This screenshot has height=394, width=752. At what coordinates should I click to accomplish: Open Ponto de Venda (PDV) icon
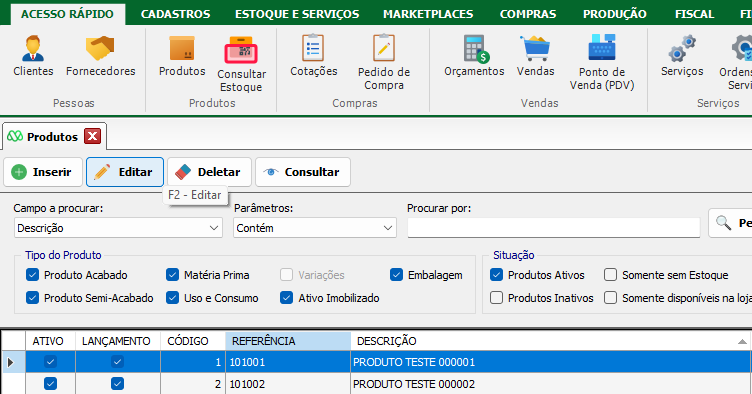pyautogui.click(x=602, y=47)
